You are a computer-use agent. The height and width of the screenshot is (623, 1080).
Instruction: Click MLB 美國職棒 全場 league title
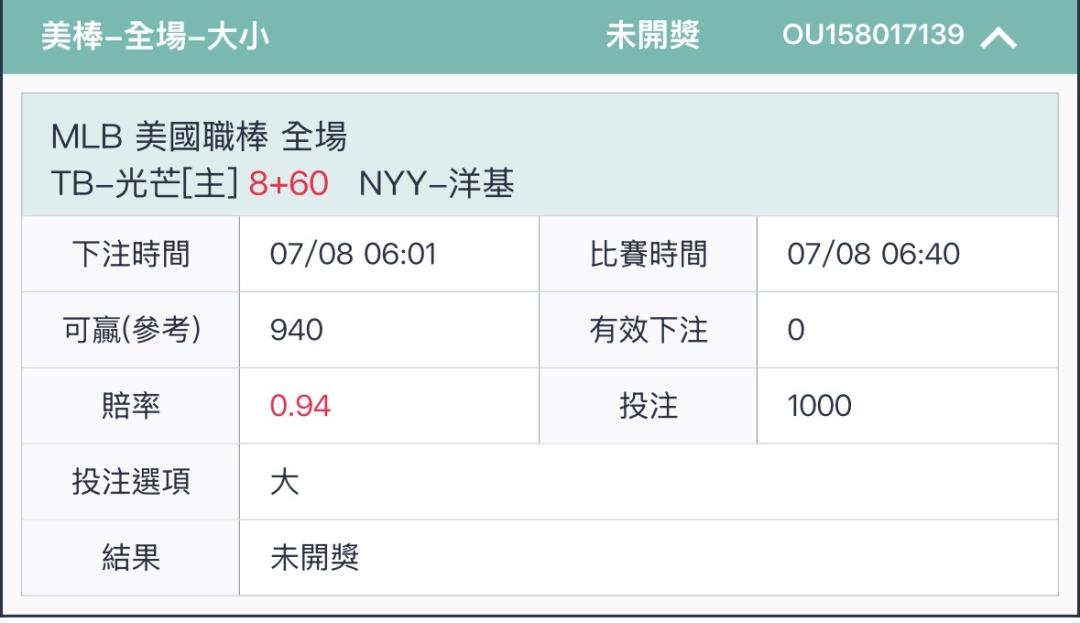point(198,136)
